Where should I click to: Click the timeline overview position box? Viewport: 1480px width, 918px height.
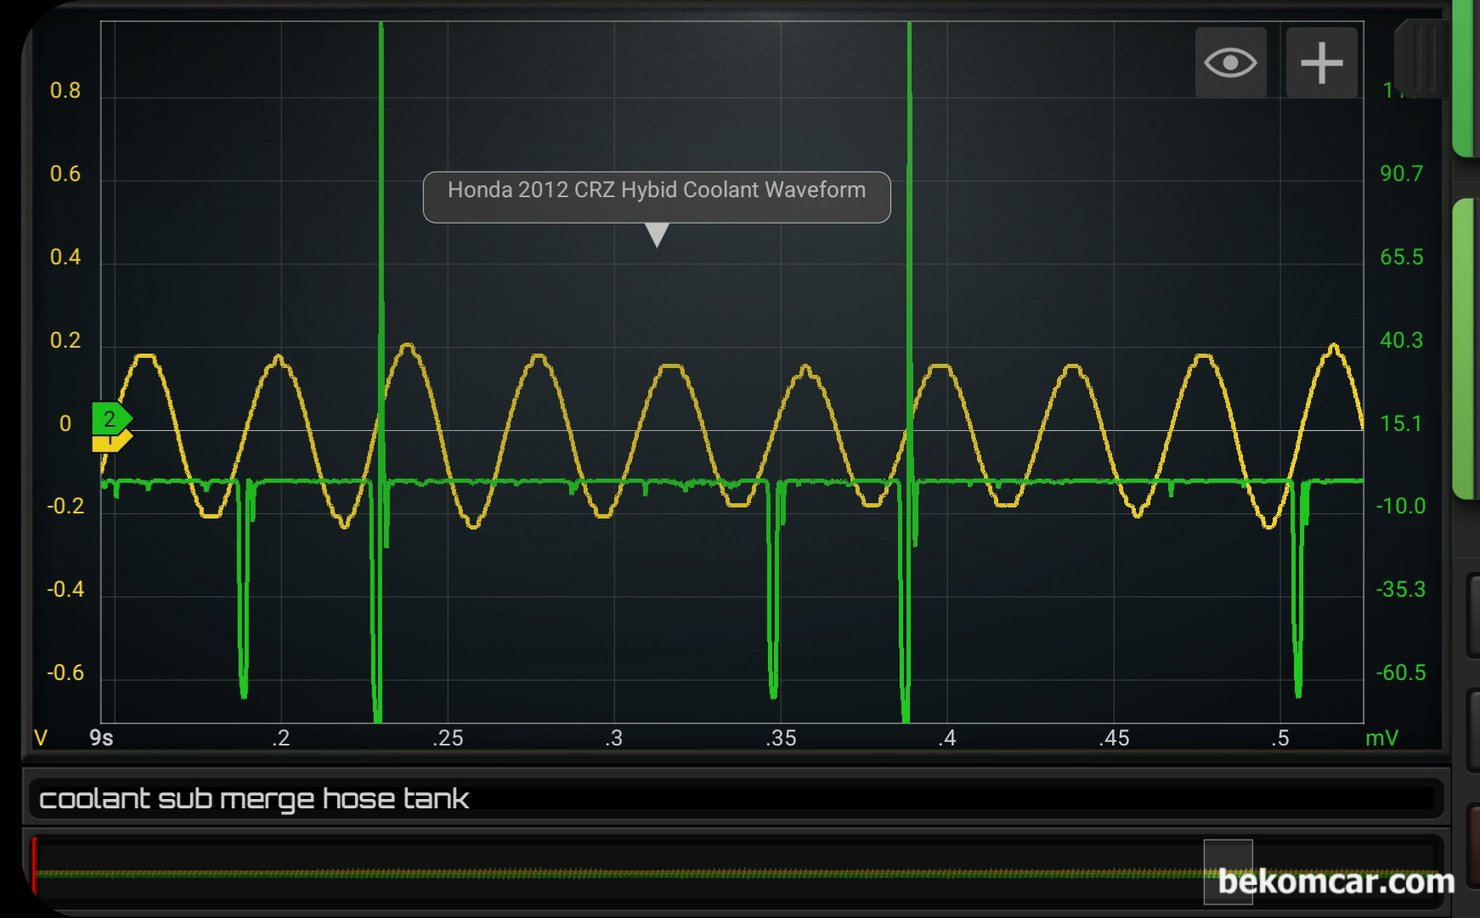(x=1227, y=868)
